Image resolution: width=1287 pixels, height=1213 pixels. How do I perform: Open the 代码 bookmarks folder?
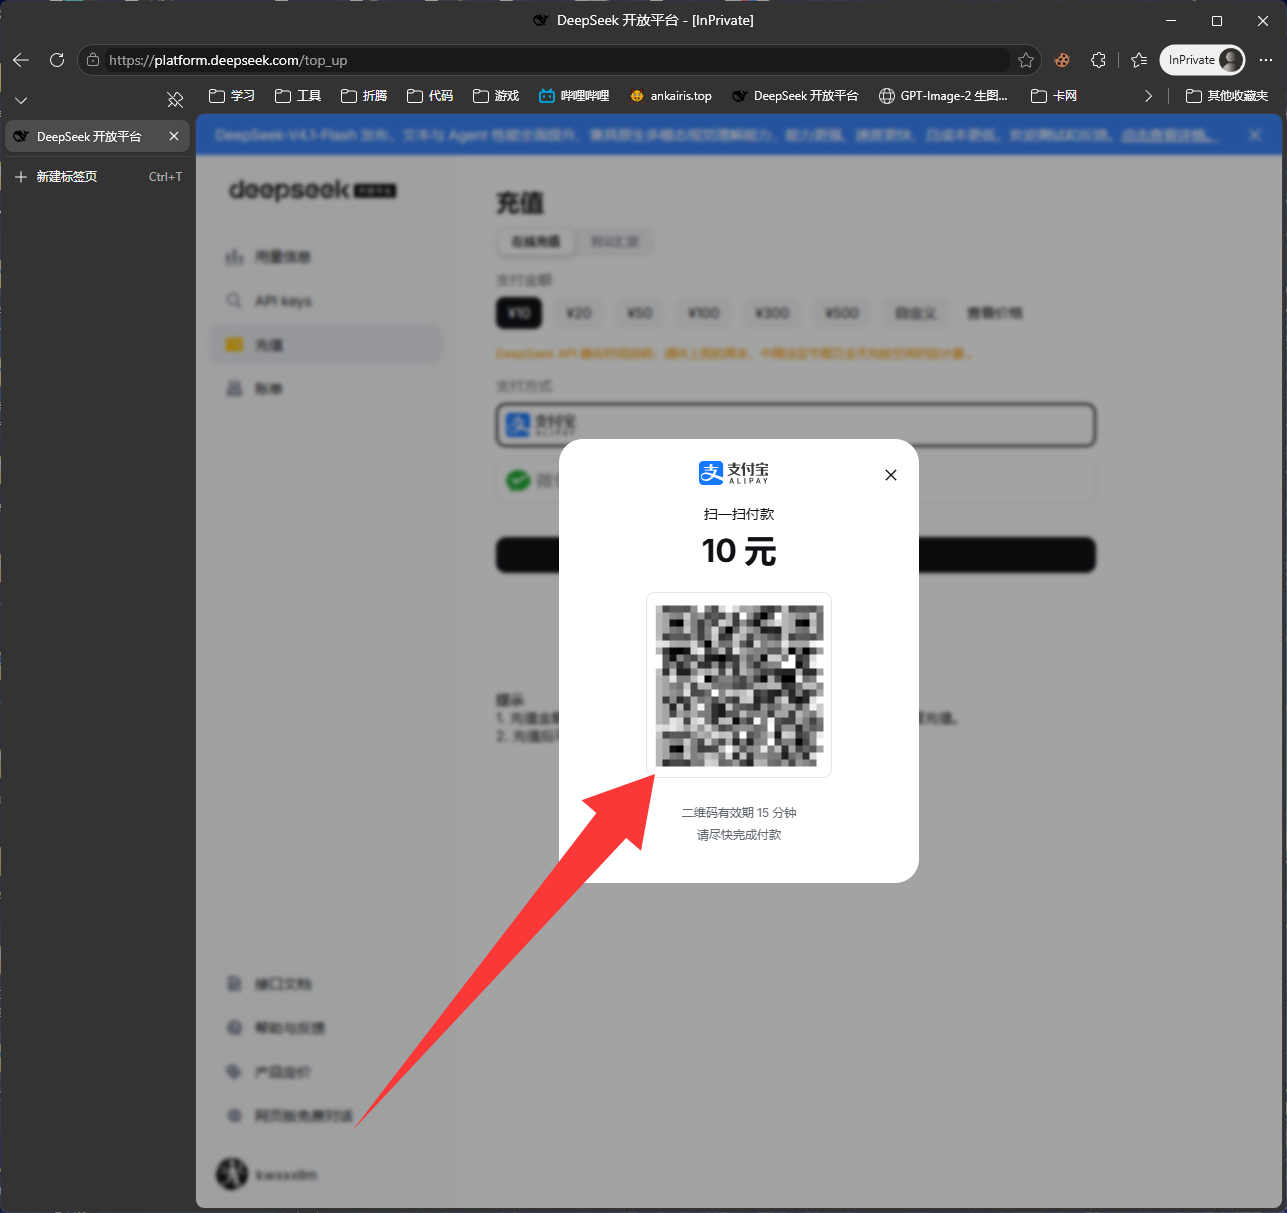(x=430, y=96)
